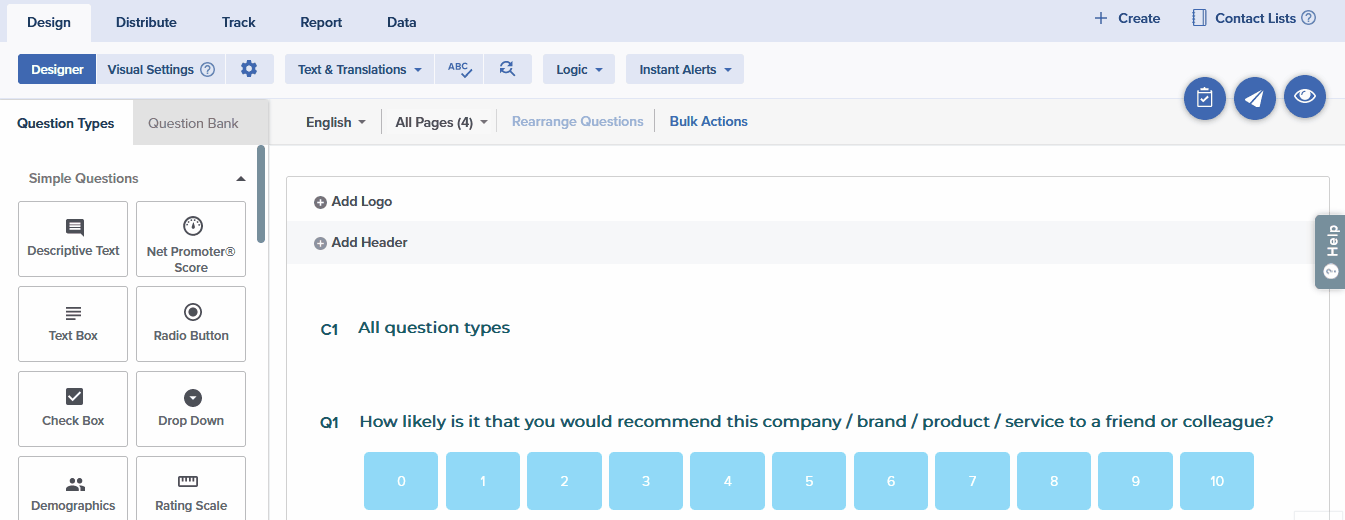Add a Check Box question type
1345x520 pixels.
point(73,409)
